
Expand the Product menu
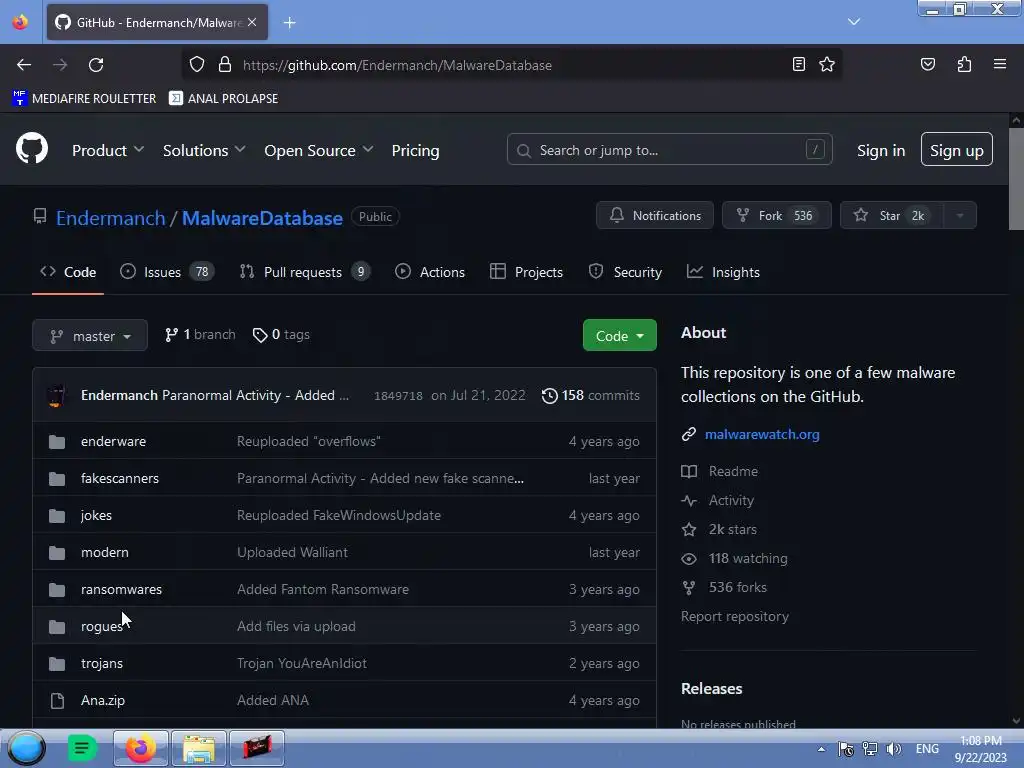(108, 150)
